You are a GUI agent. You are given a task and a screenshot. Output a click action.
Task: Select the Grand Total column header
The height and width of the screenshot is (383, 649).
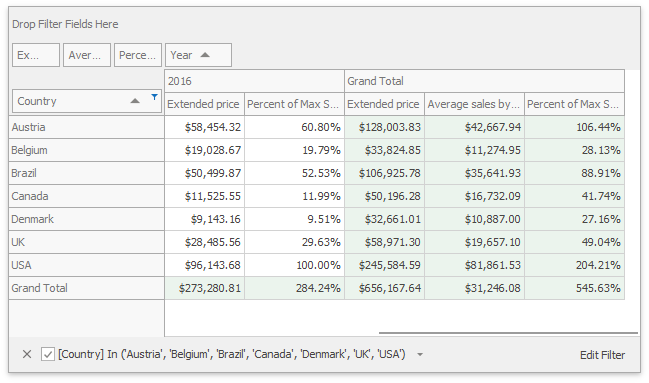[484, 81]
